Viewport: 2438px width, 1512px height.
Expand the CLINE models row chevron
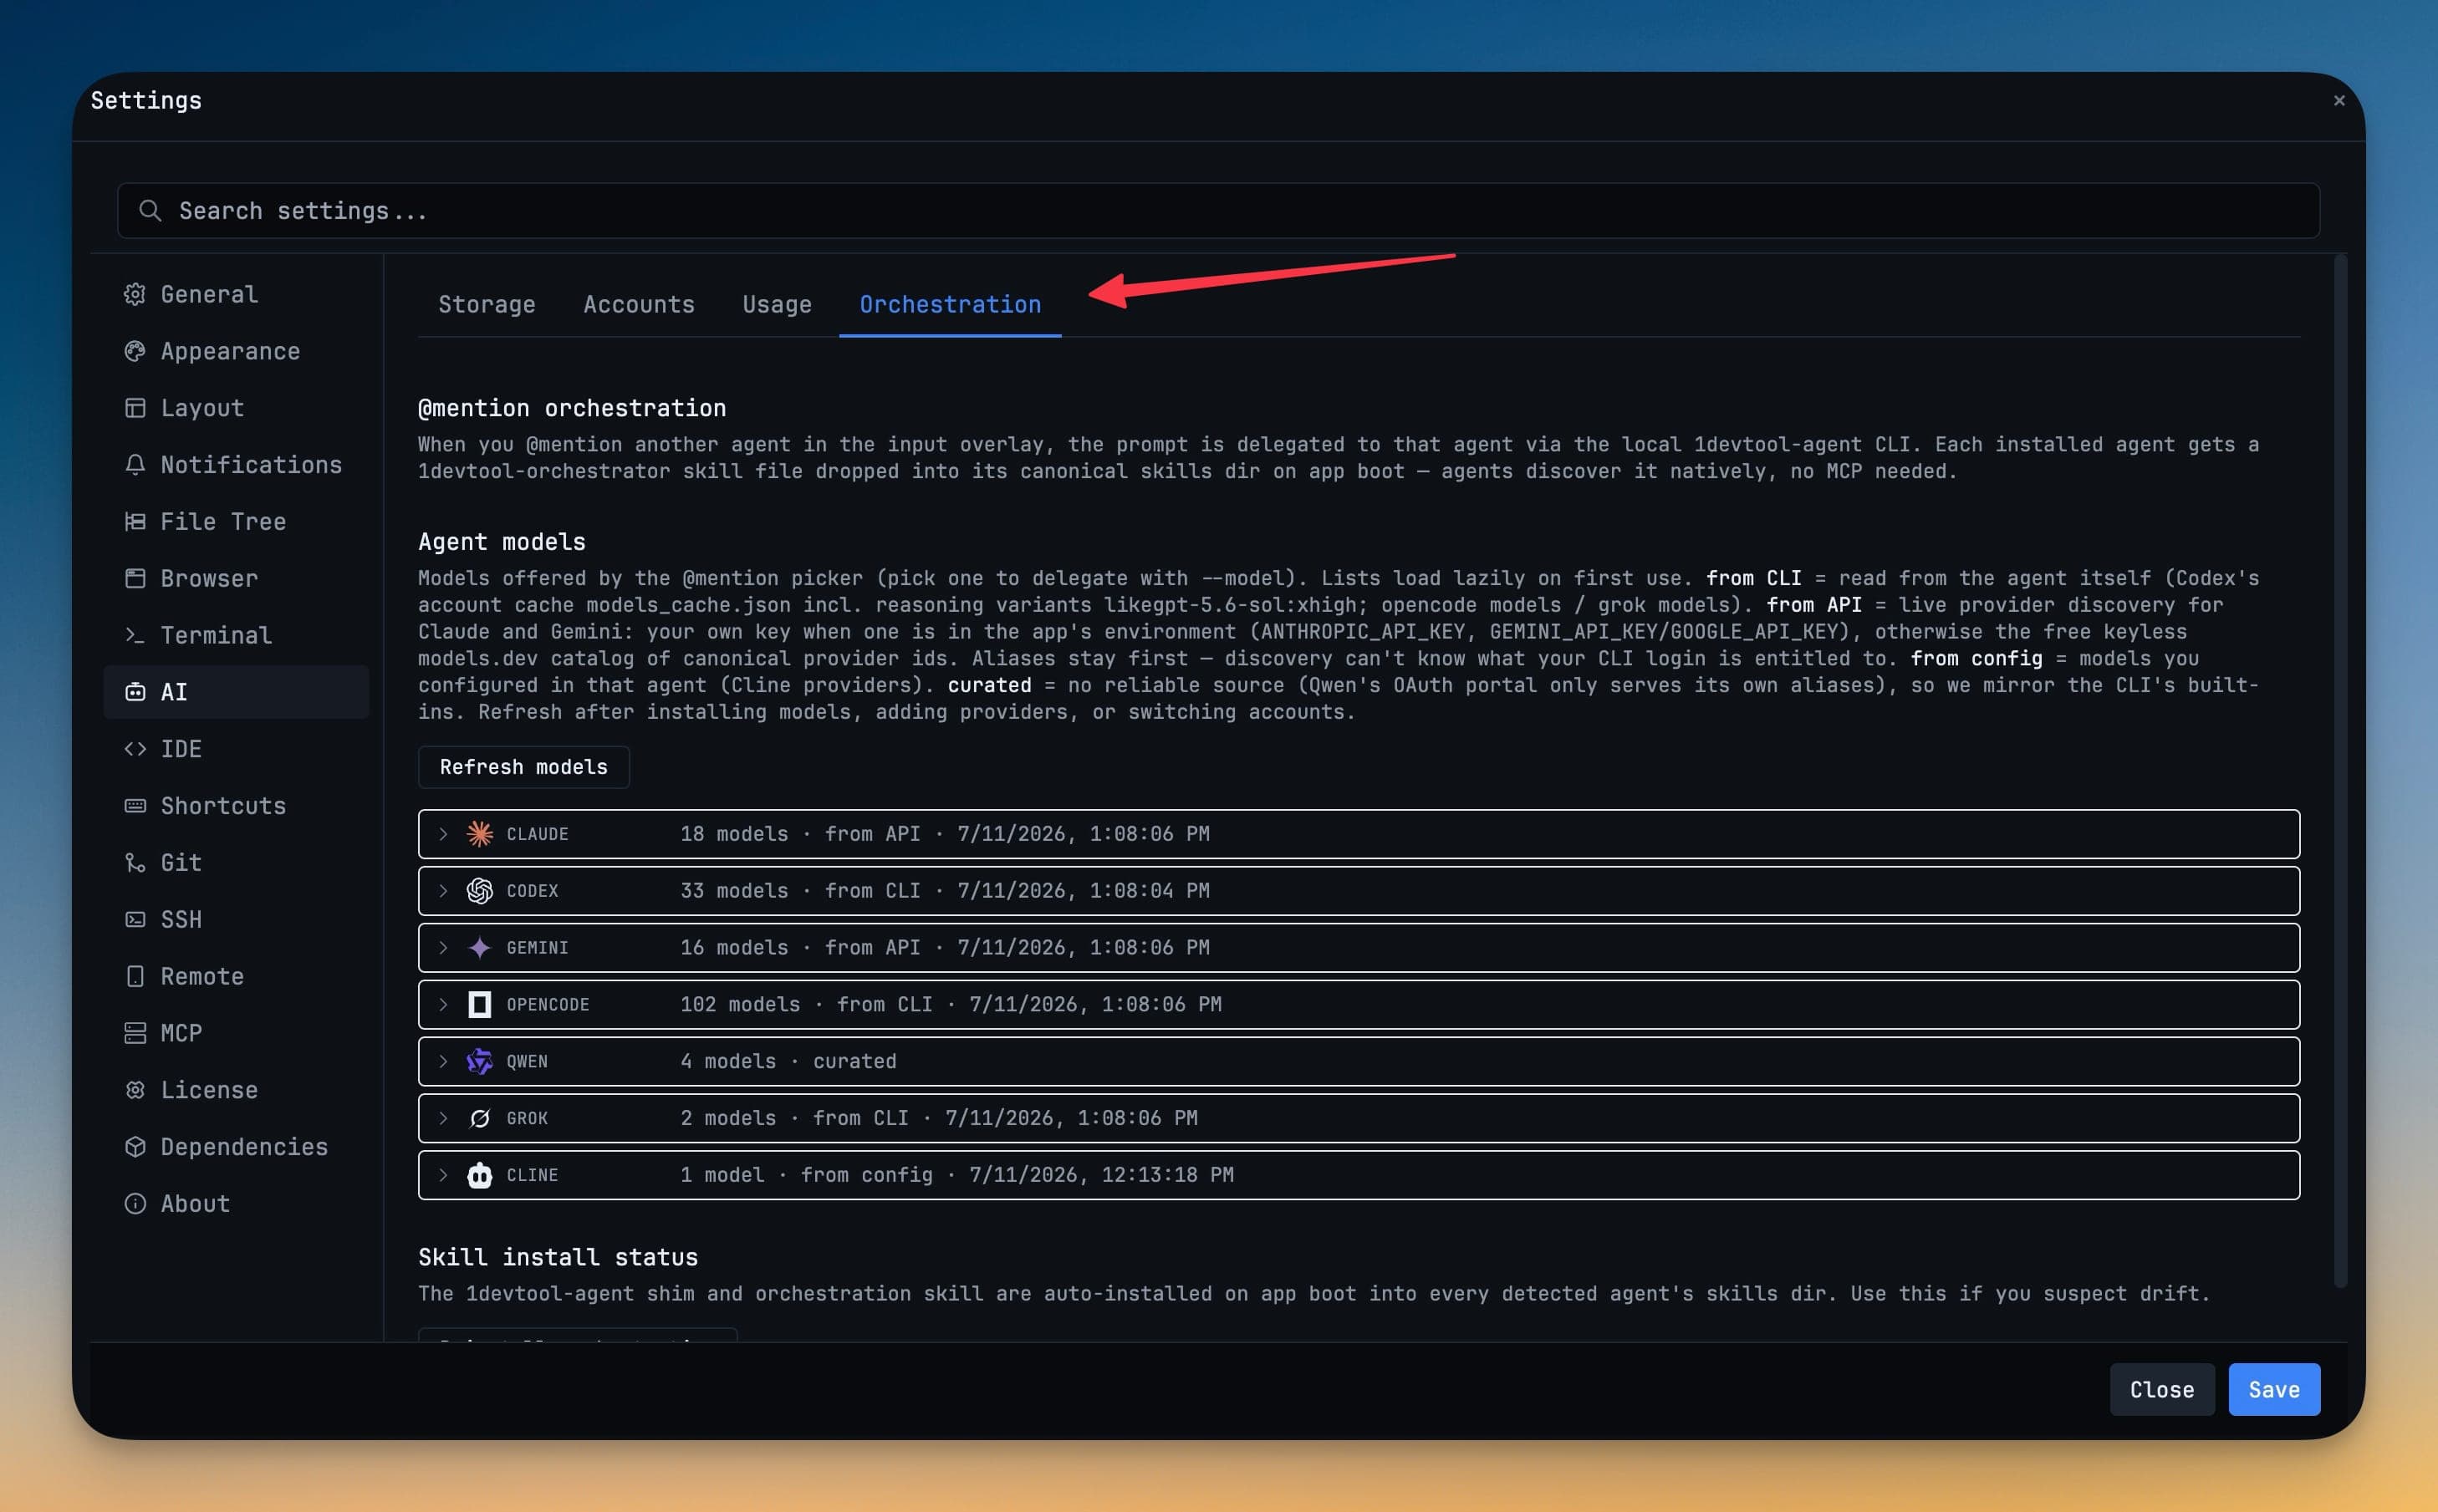point(443,1175)
